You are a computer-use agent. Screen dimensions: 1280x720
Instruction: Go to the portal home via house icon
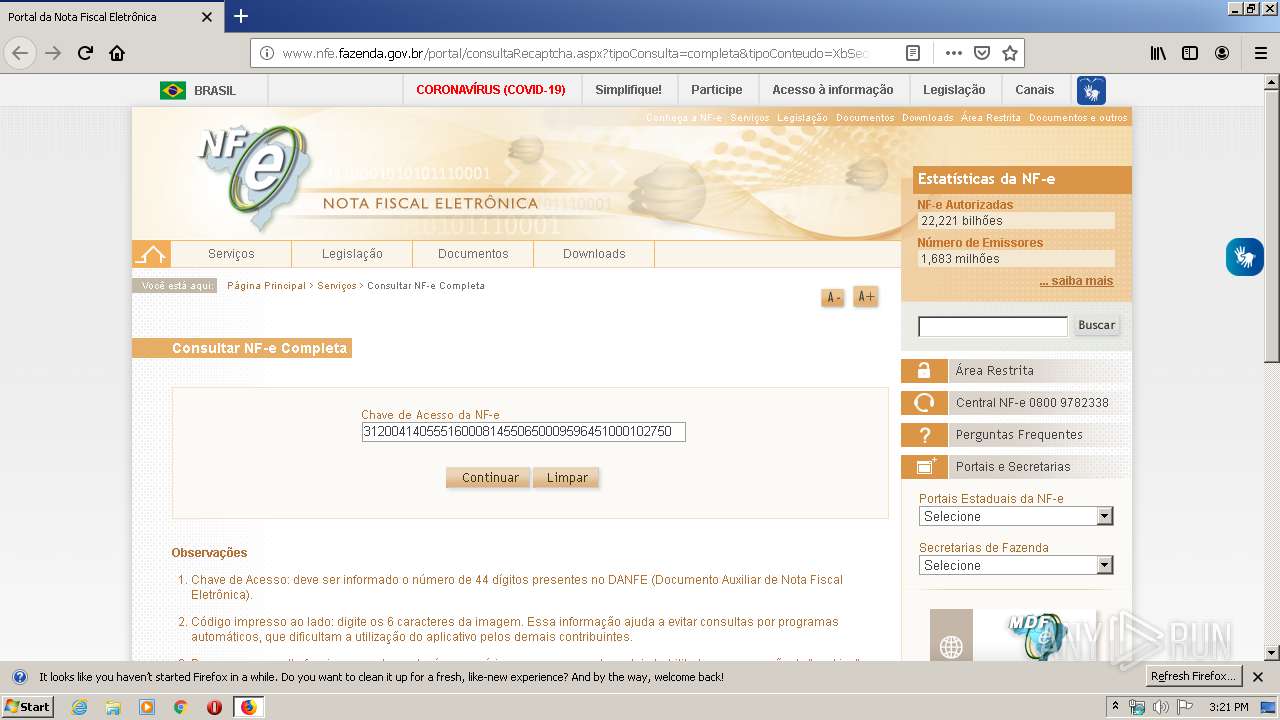[151, 254]
